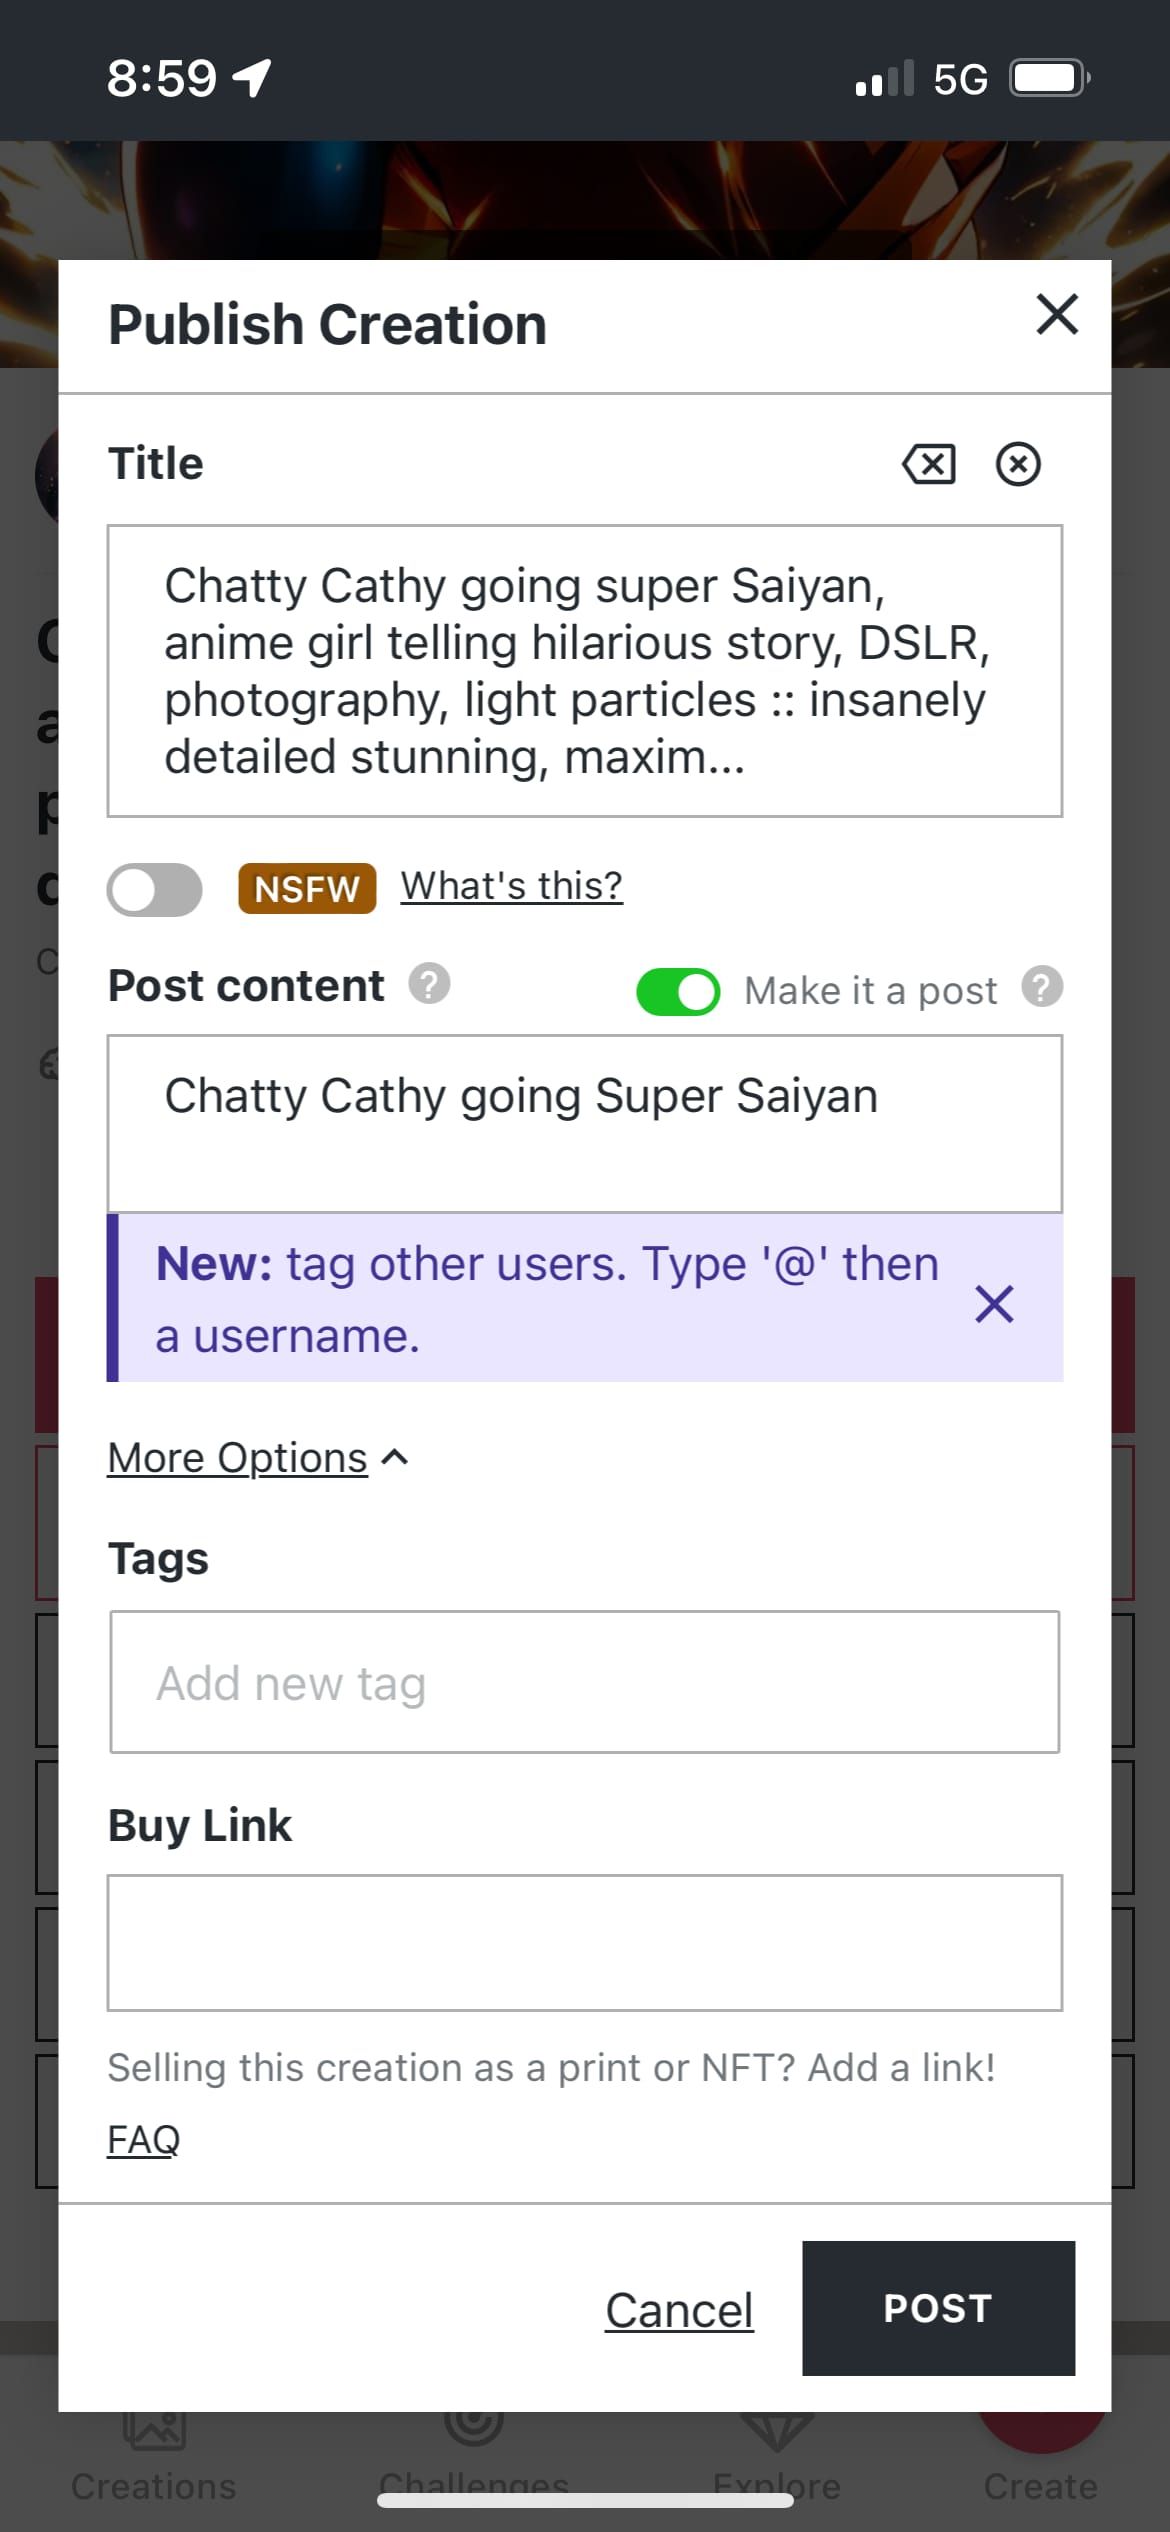1170x2532 pixels.
Task: Clear the title with the circled X icon
Action: 1018,464
